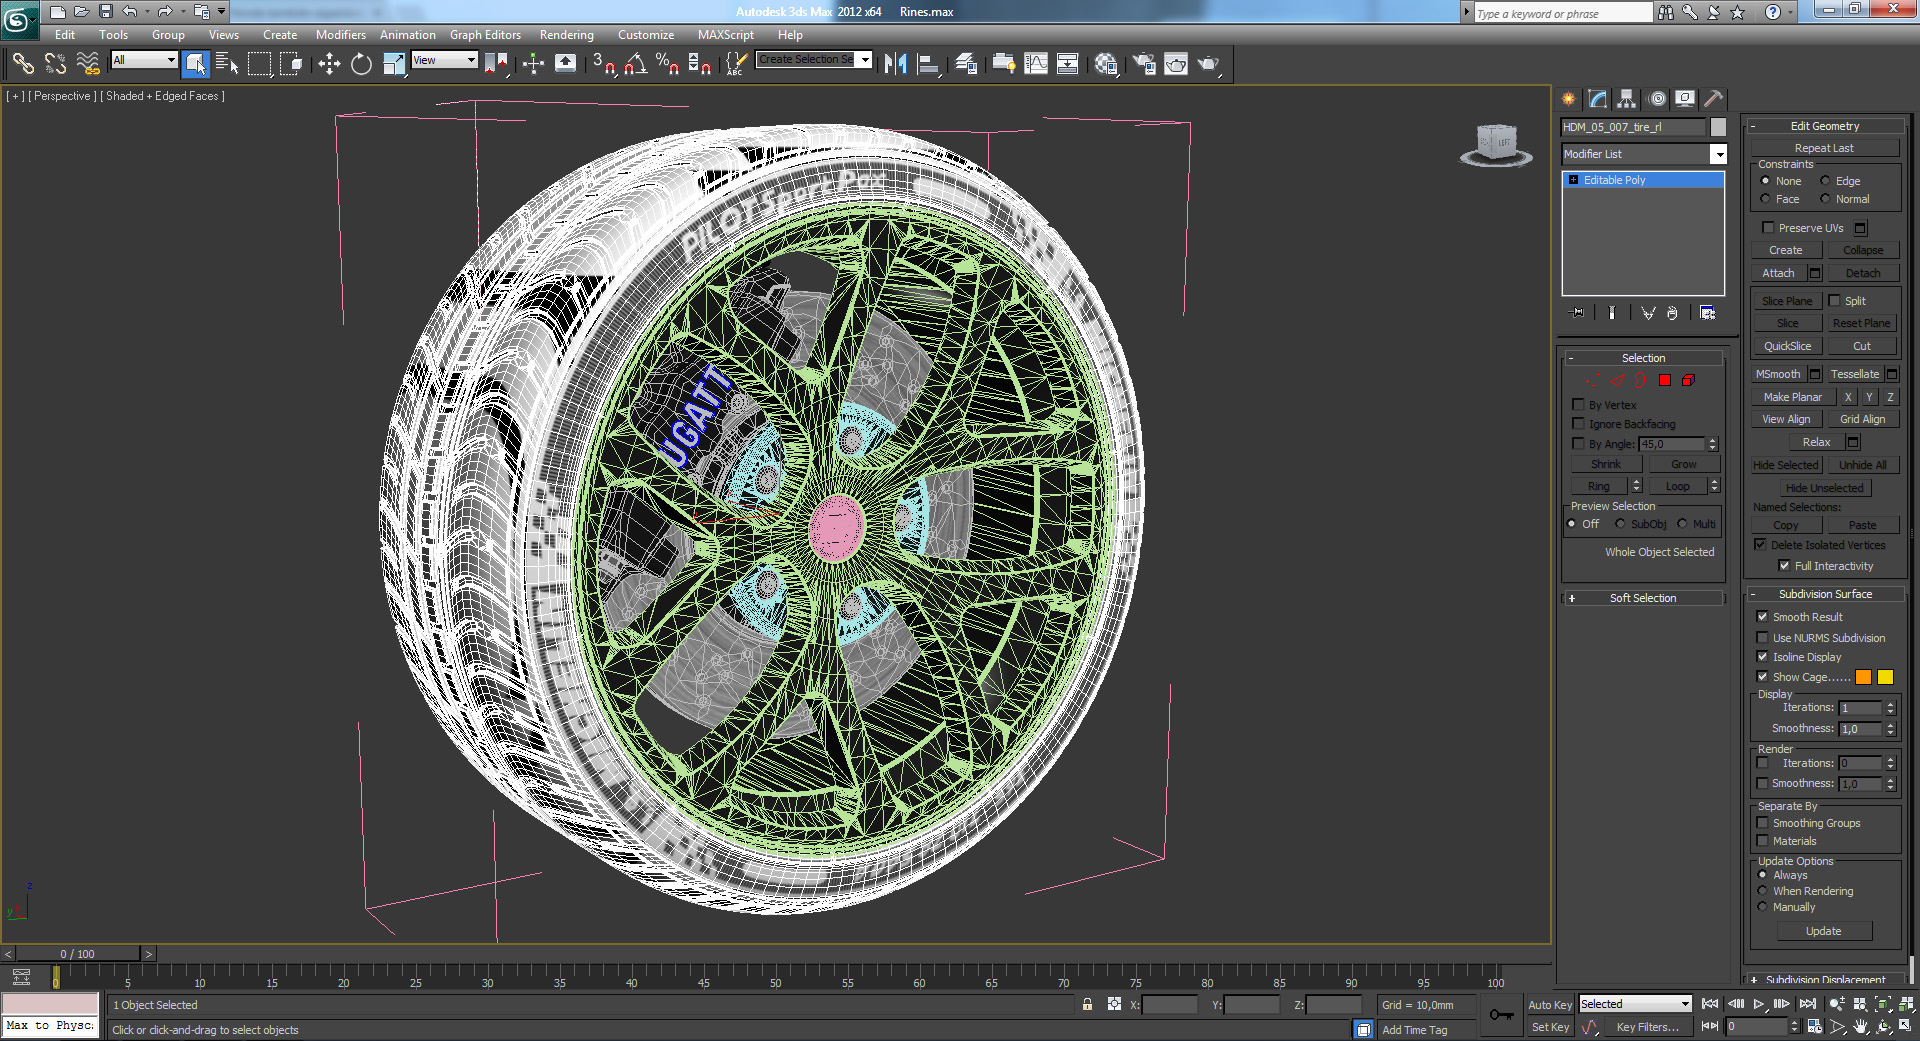This screenshot has height=1041, width=1920.
Task: Activate the Select and Move tool
Action: click(x=329, y=64)
